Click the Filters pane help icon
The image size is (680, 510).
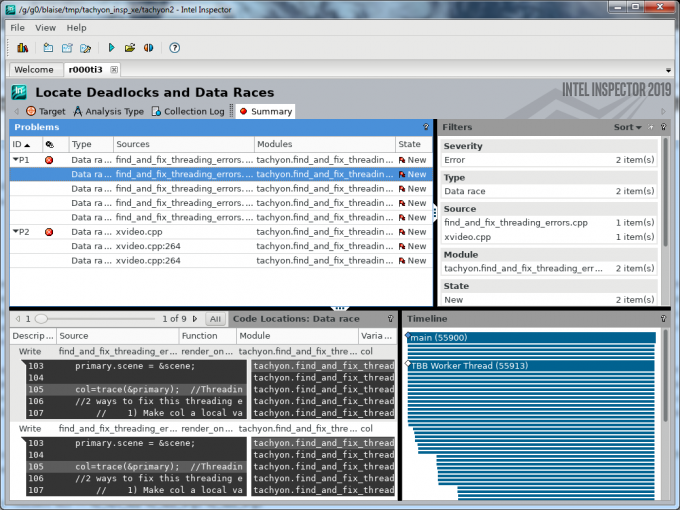pyautogui.click(x=664, y=127)
